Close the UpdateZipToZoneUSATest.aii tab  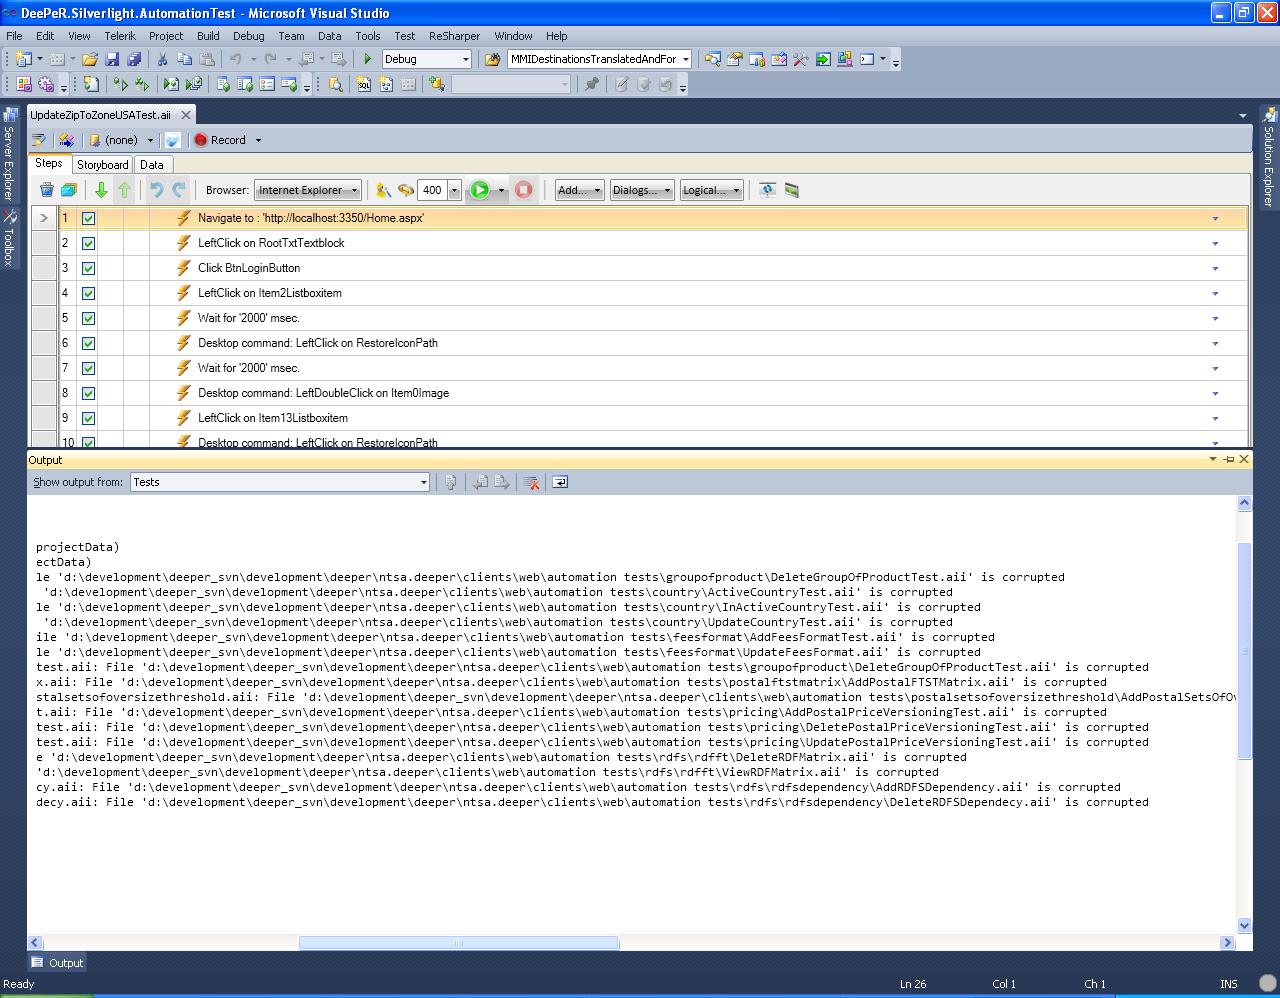point(185,115)
